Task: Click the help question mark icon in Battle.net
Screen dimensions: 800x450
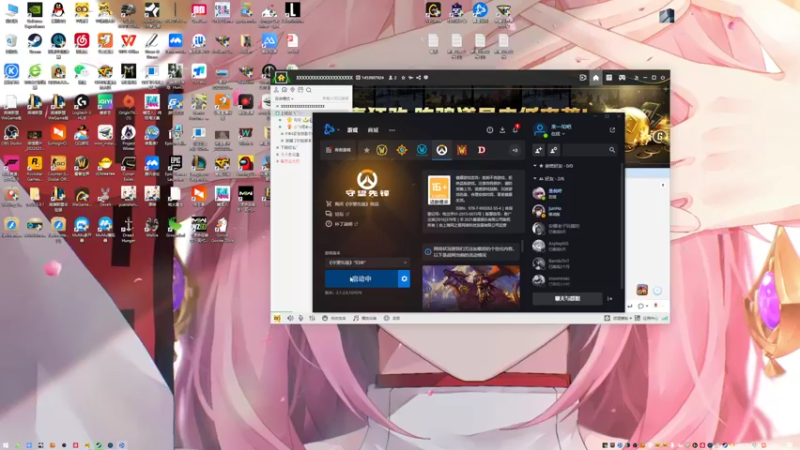Action: pyautogui.click(x=490, y=130)
